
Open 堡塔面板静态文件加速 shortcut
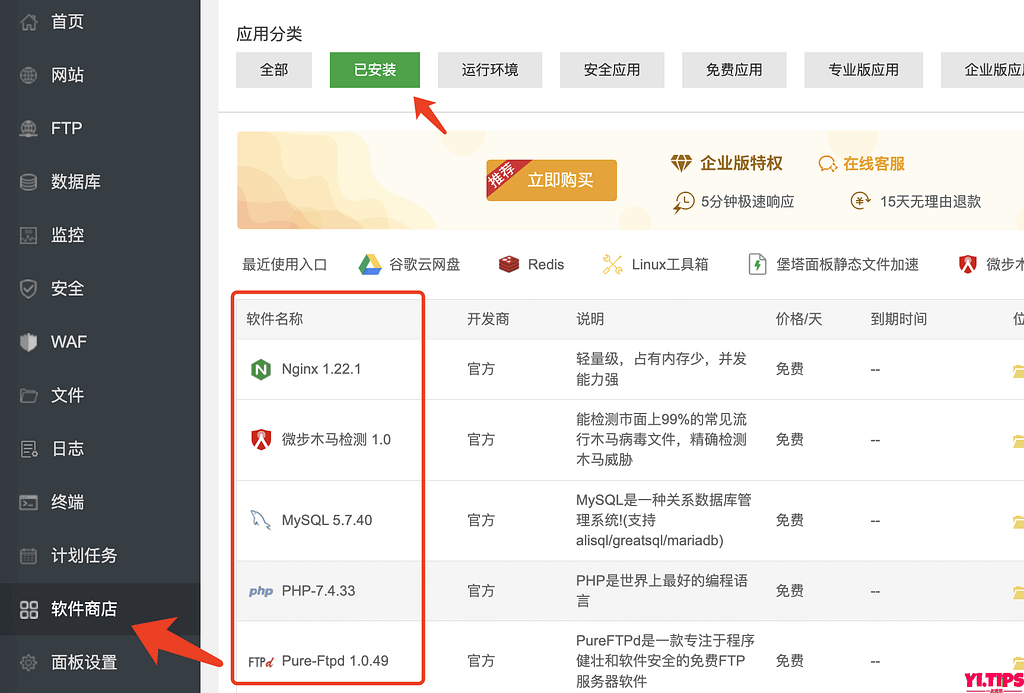pos(833,264)
